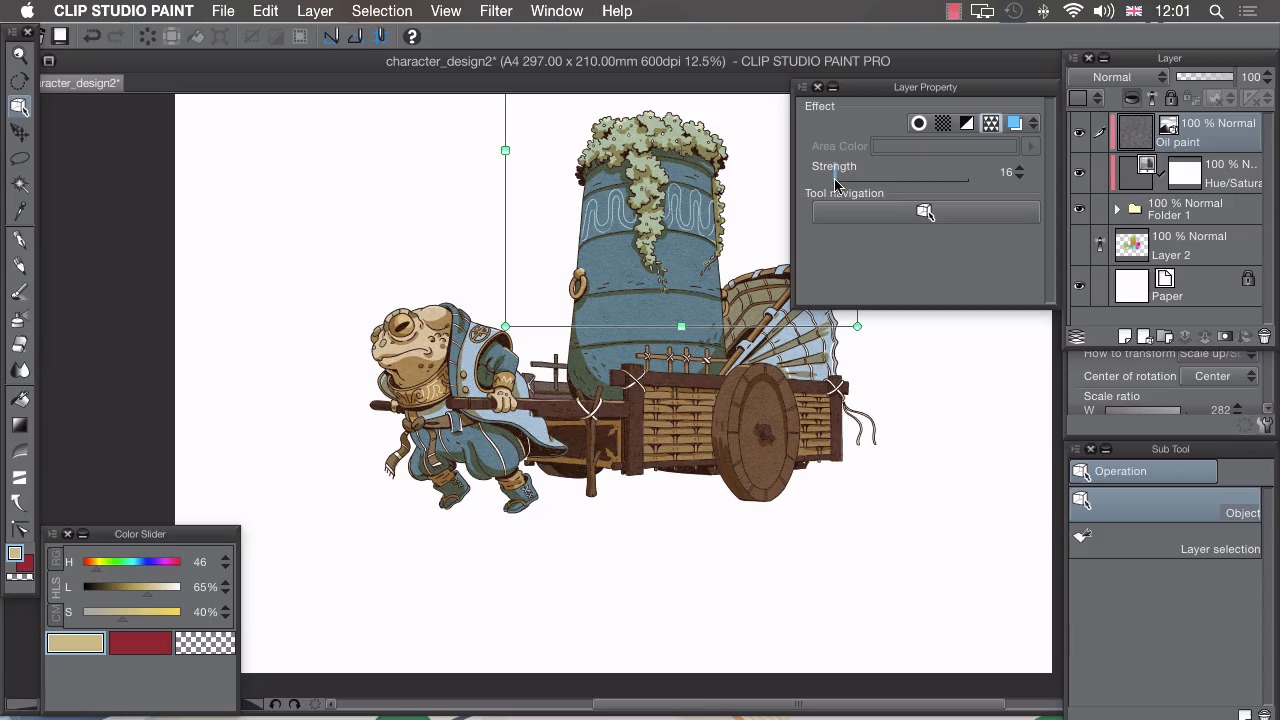Pick the dark red color swatch
Screen dimensions: 1280x720
[140, 643]
